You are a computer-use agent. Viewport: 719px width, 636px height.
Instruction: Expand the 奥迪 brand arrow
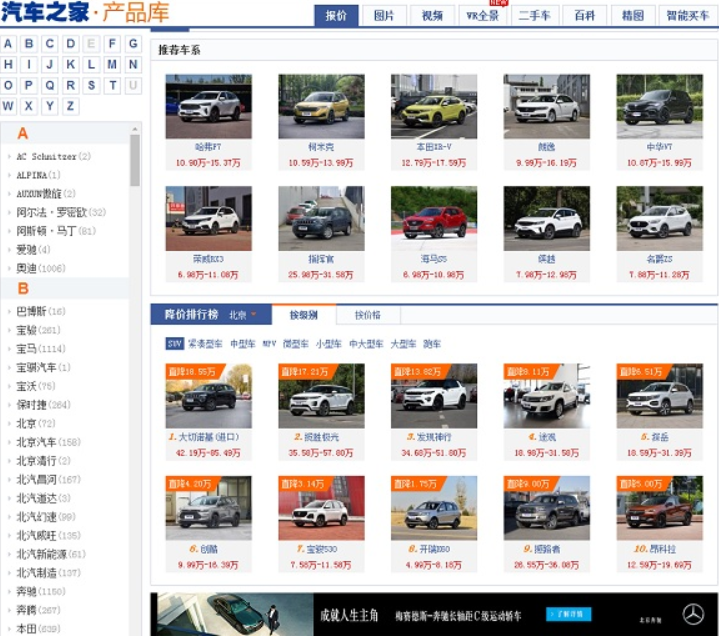(x=9, y=268)
